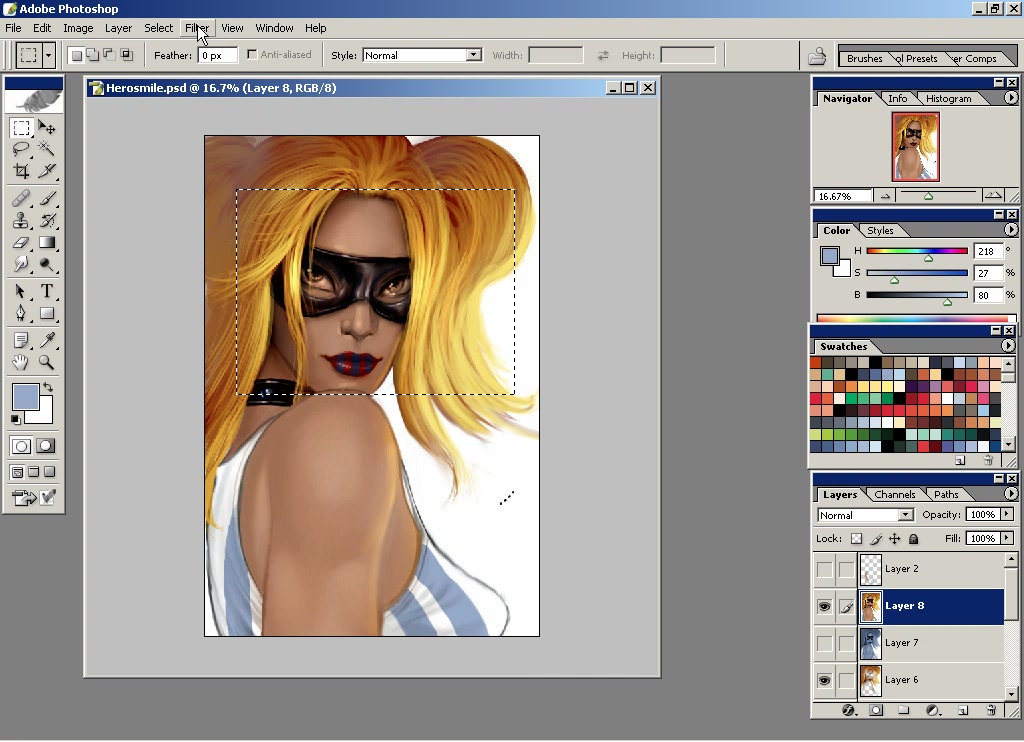Delete layer with Layers panel trash icon
This screenshot has height=742, width=1024.
pos(991,711)
